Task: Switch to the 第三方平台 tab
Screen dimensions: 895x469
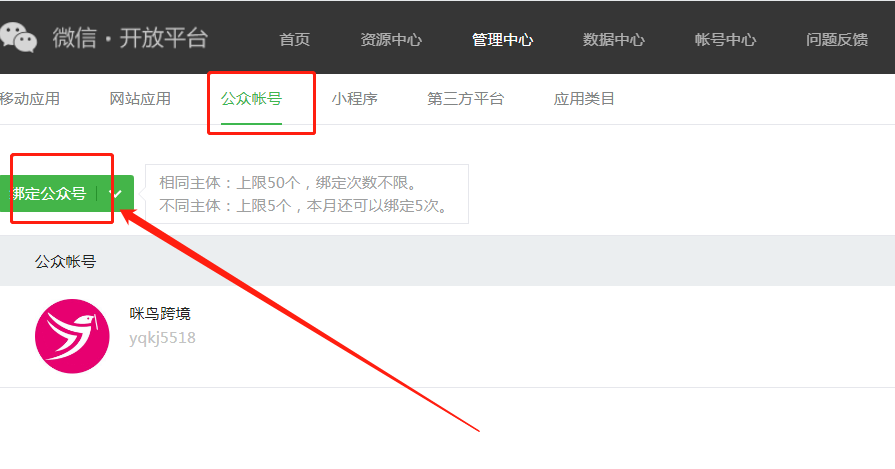Action: click(x=466, y=99)
